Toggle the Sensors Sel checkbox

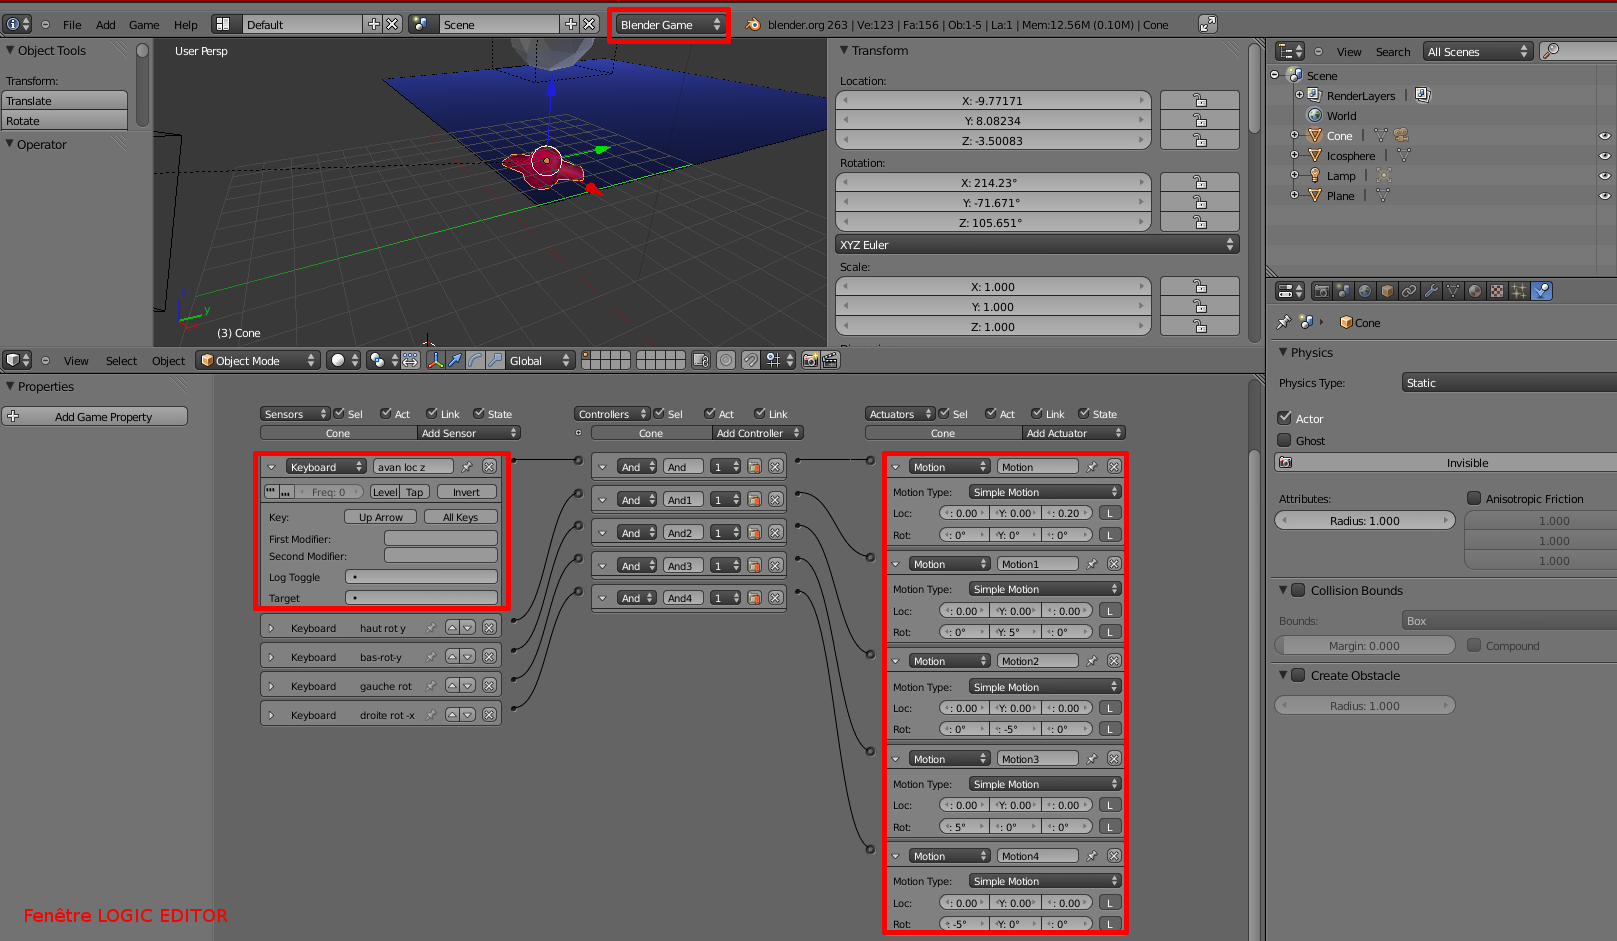point(339,413)
